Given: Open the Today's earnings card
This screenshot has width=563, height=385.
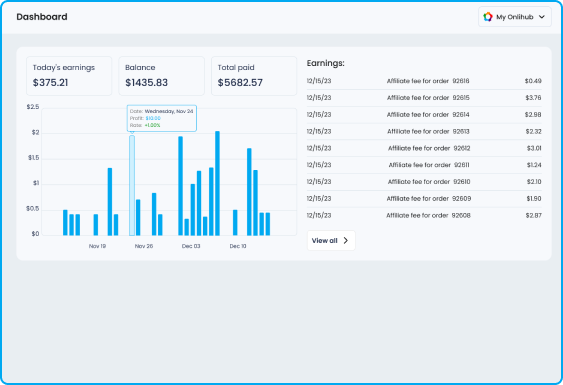Looking at the screenshot, I should [69, 76].
